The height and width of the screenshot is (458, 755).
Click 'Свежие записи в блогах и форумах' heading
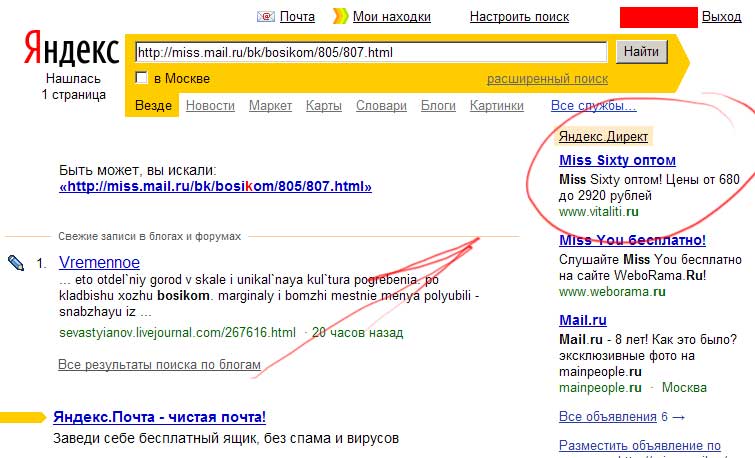(149, 236)
